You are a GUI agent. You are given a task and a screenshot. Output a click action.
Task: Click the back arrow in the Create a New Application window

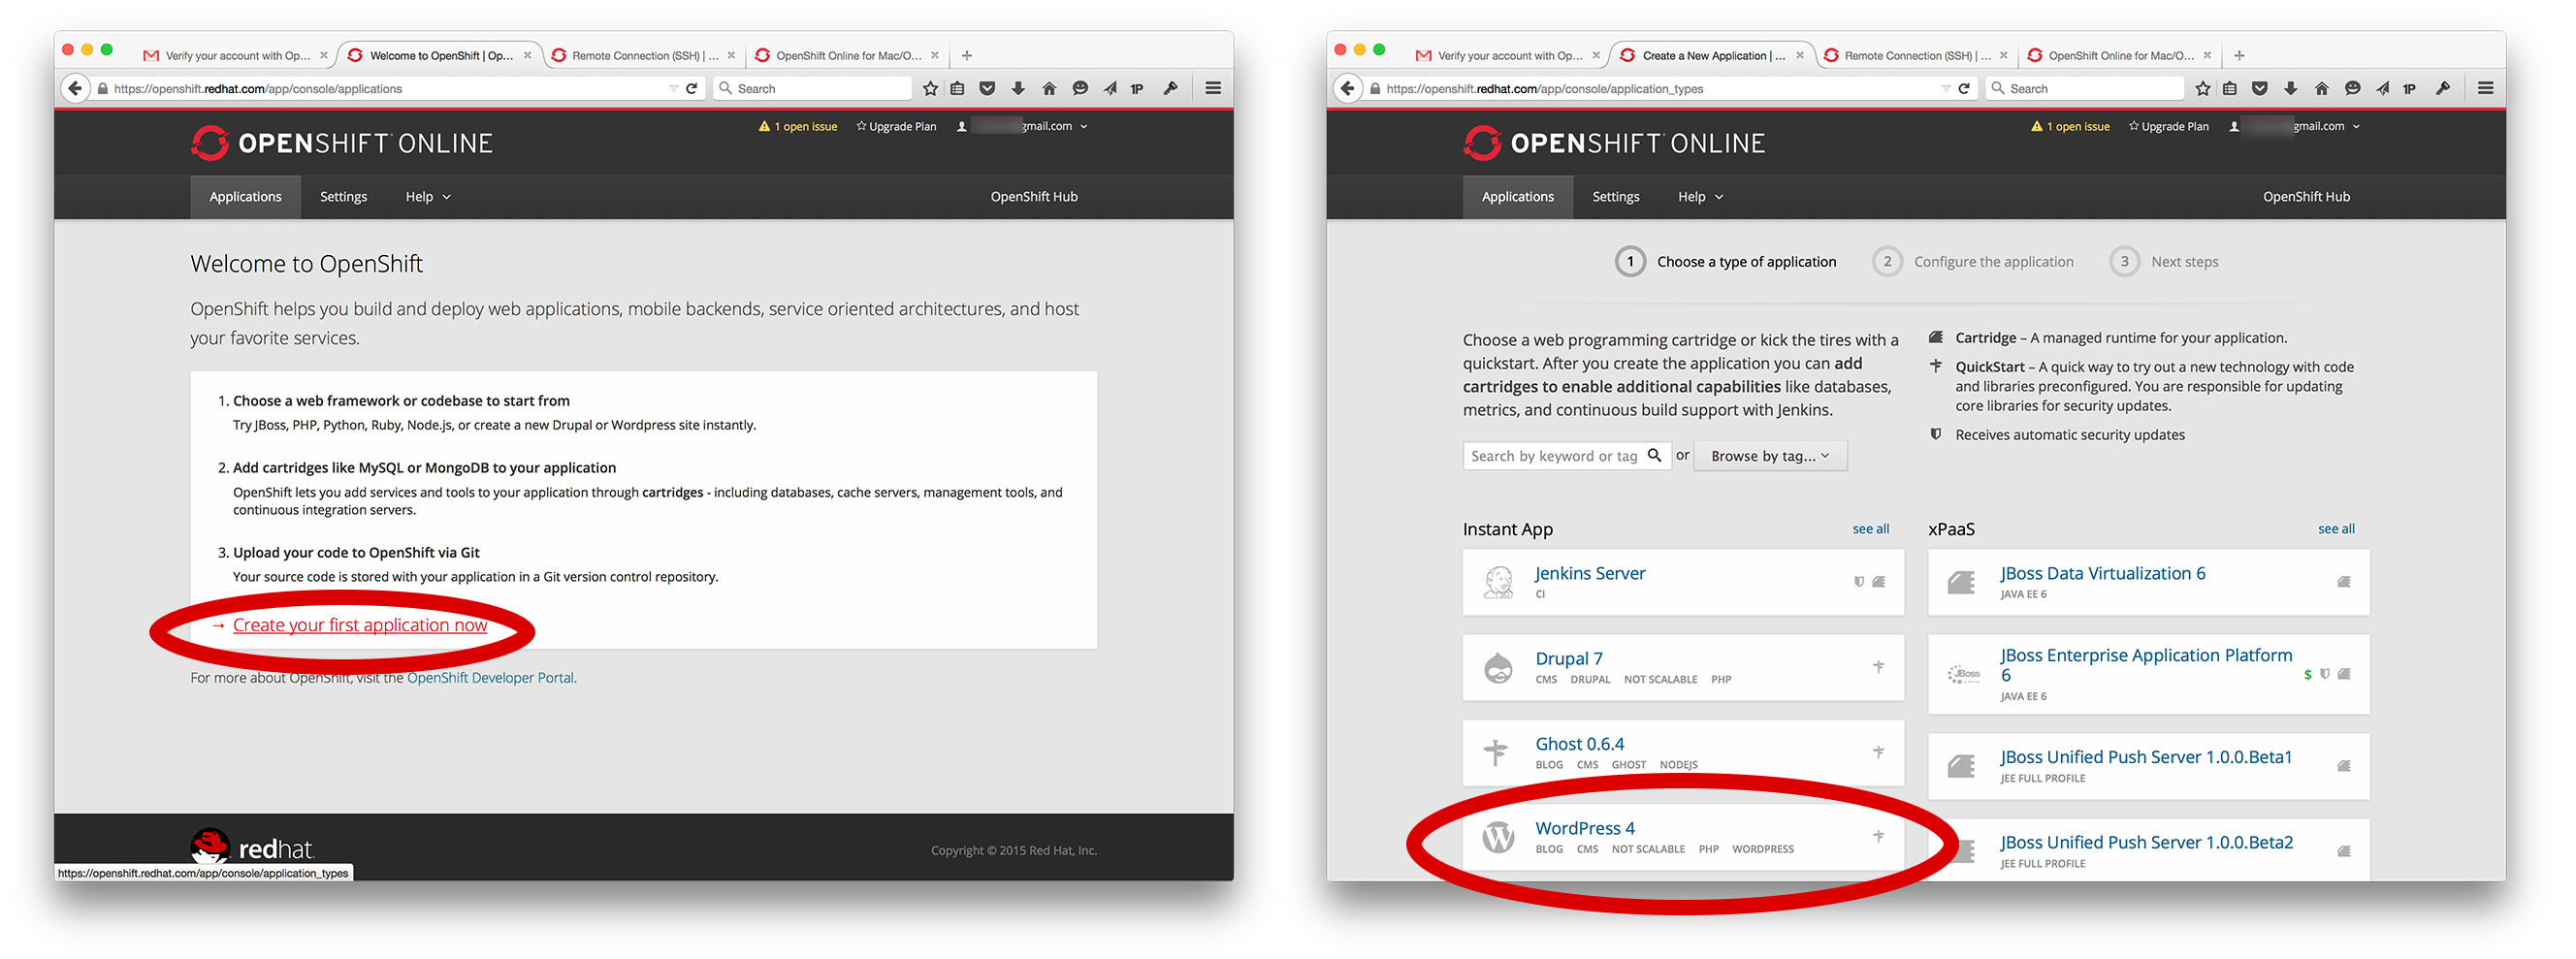(1348, 88)
